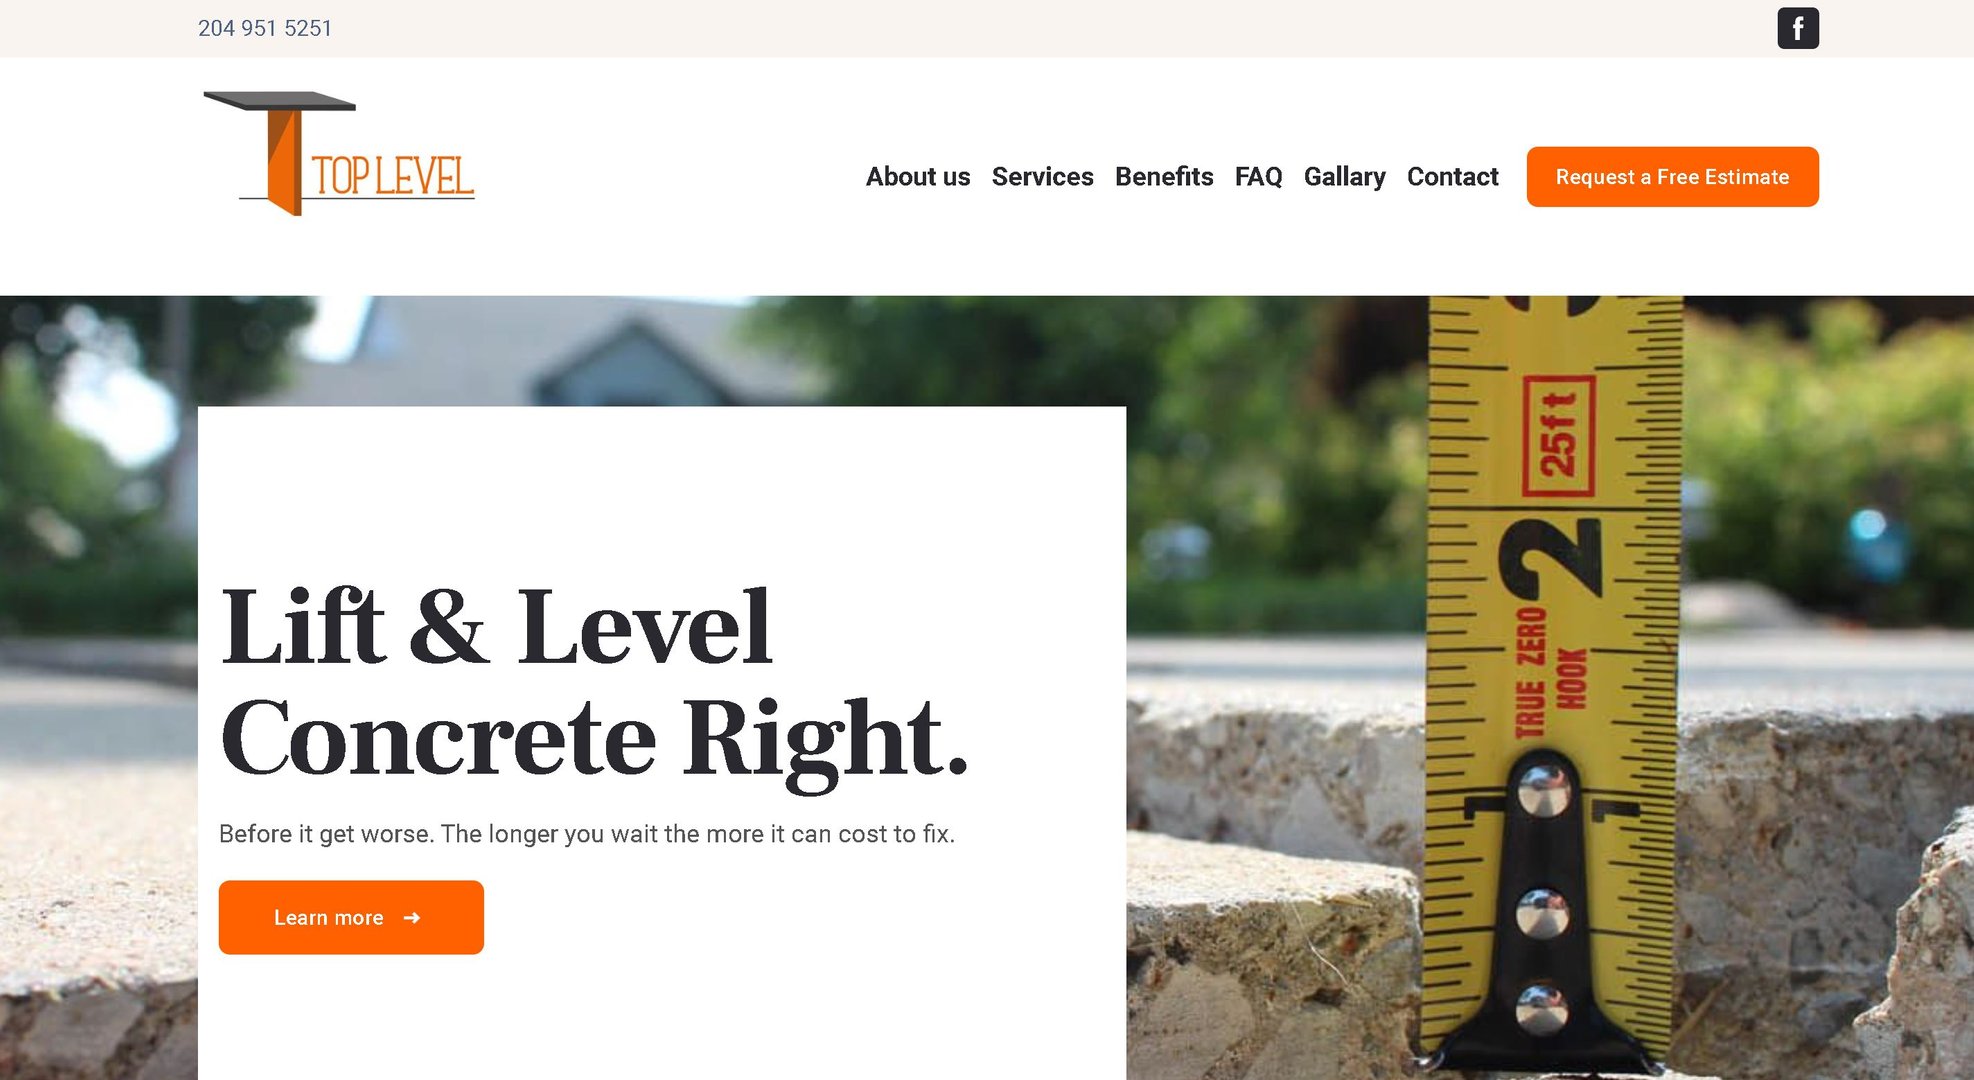The width and height of the screenshot is (1974, 1080).
Task: Click the Lift & Level Concrete Right heading
Action: (x=594, y=684)
